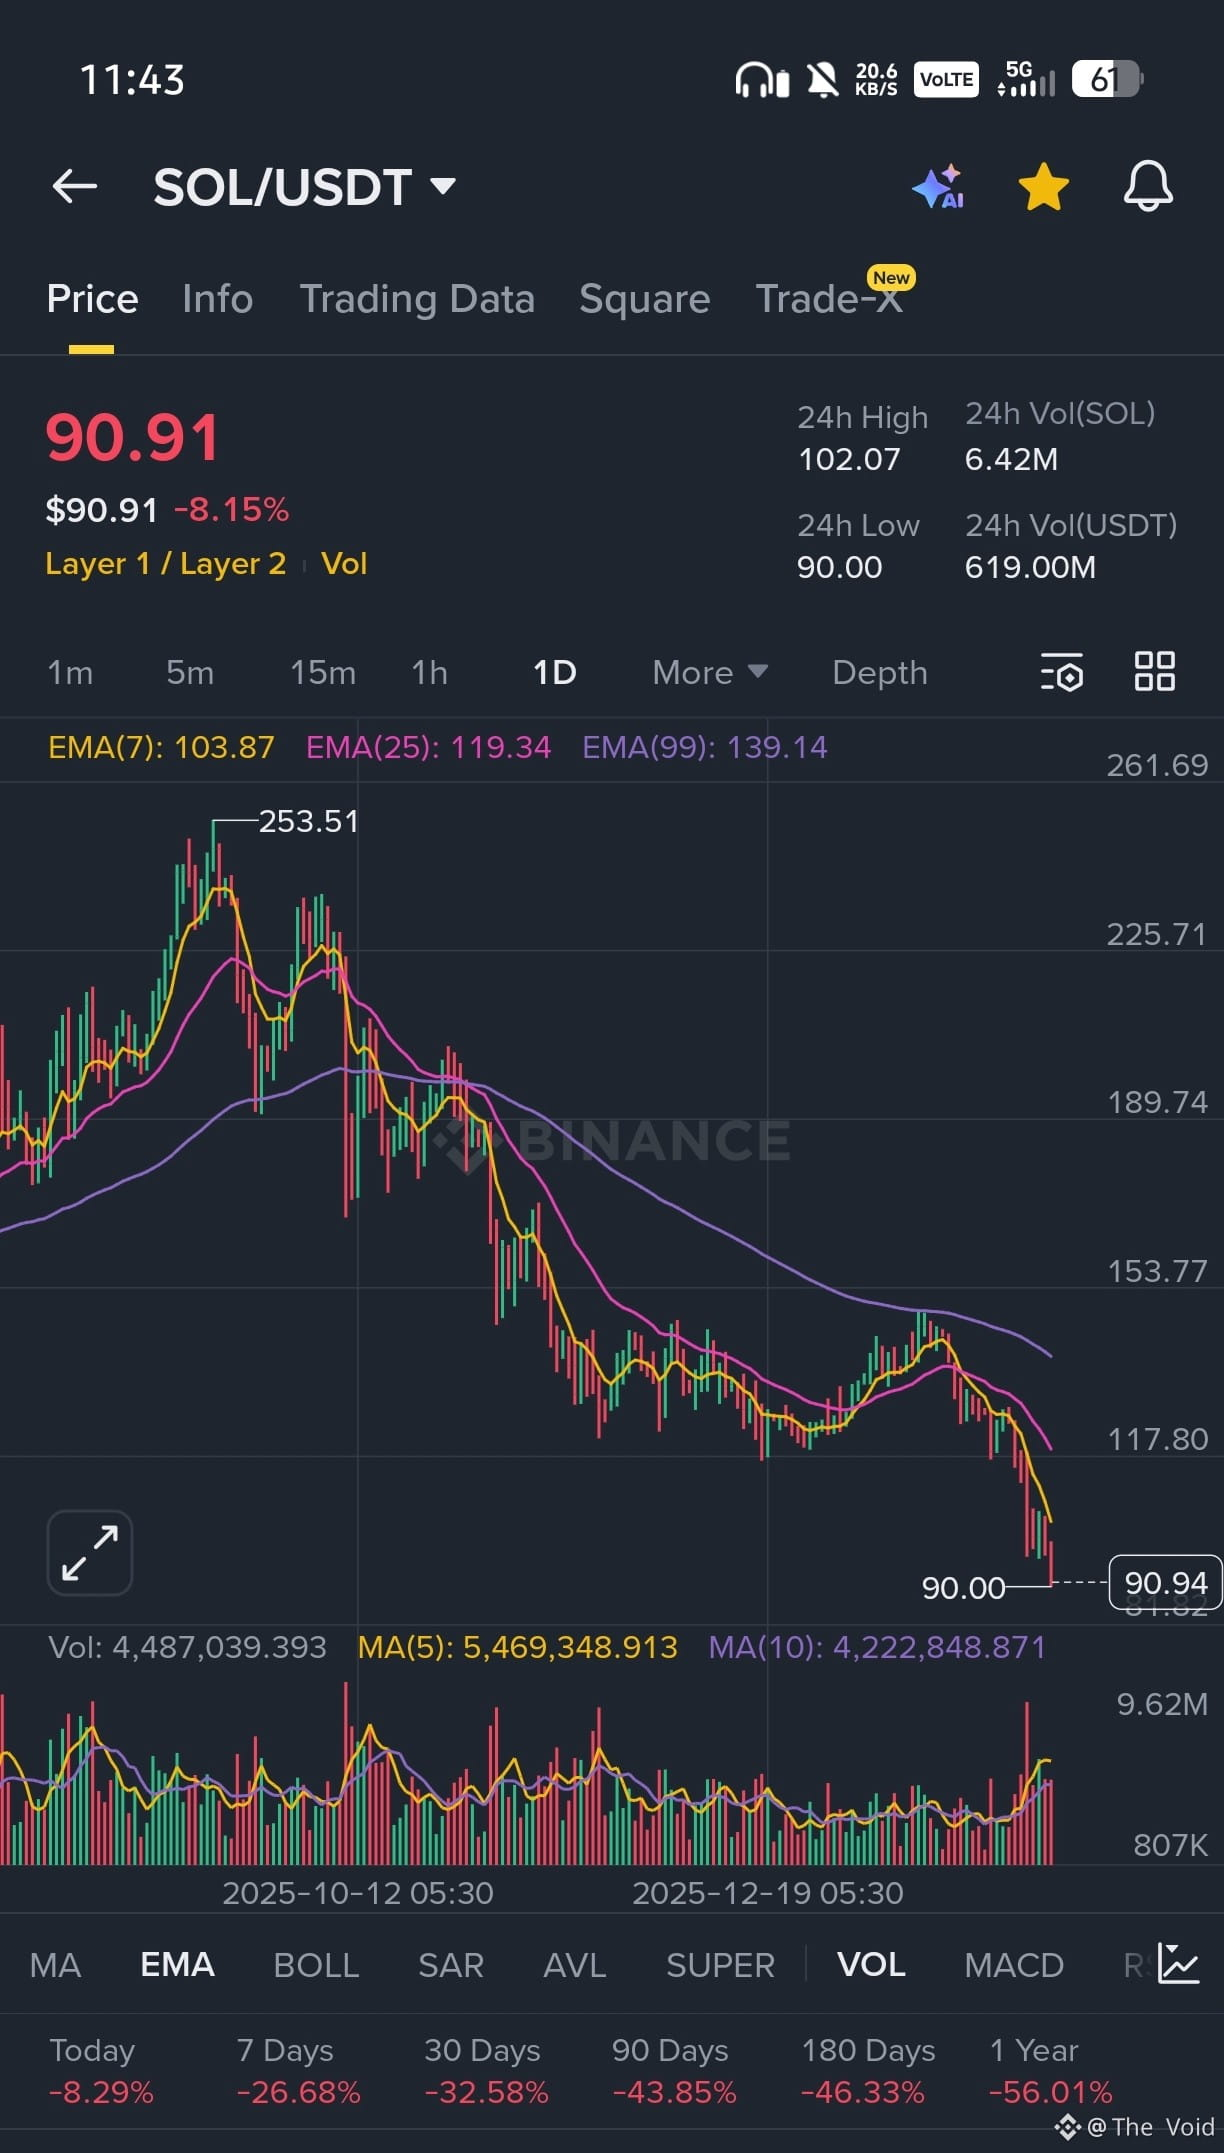Viewport: 1224px width, 2153px height.
Task: Tap the MA(10) volume legend
Action: tap(877, 1647)
